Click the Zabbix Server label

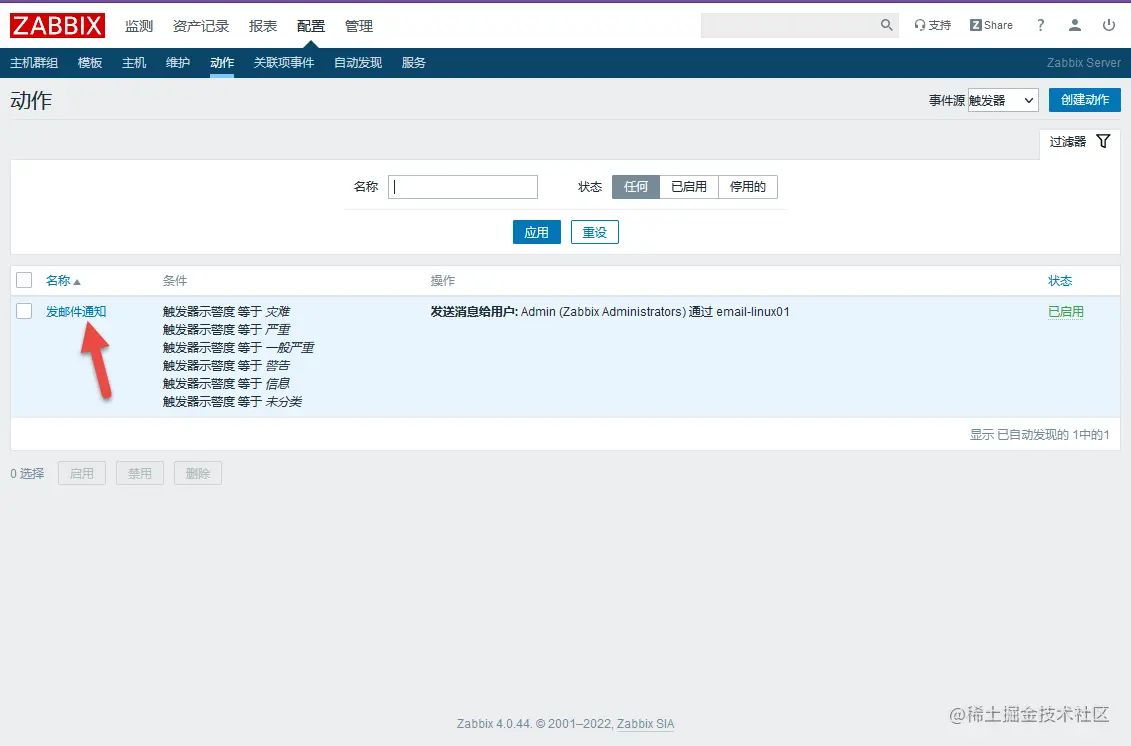tap(1083, 63)
